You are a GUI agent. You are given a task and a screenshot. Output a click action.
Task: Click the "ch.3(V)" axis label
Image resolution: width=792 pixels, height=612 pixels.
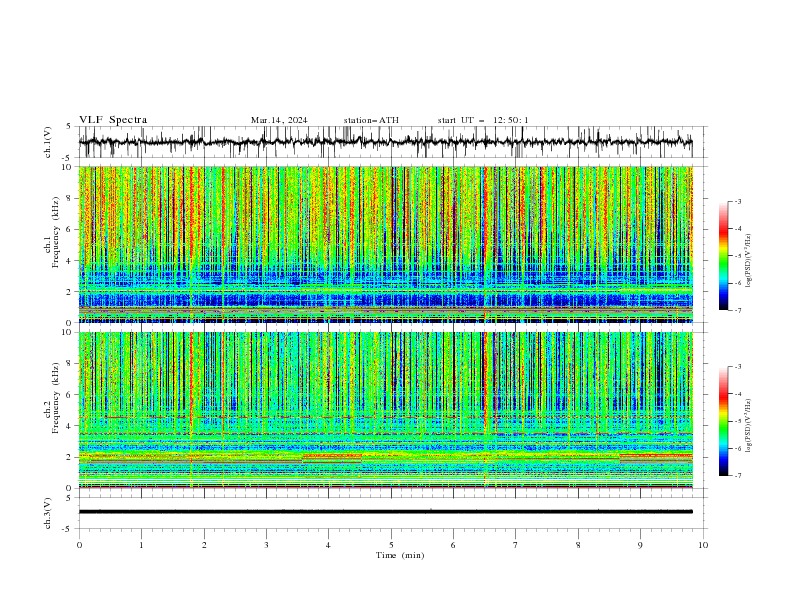[48, 513]
